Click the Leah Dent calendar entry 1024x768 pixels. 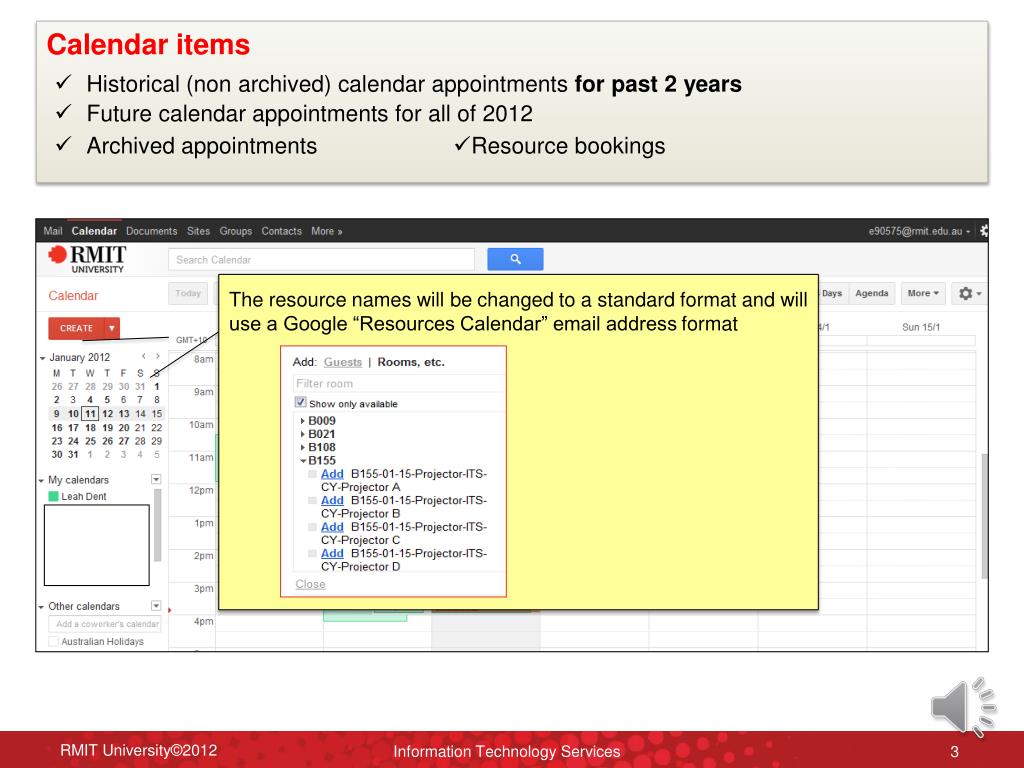point(84,496)
